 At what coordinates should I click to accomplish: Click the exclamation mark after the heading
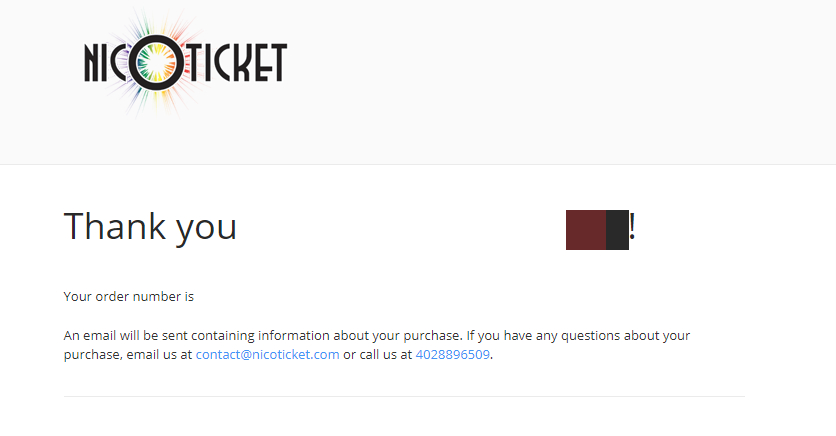point(632,227)
